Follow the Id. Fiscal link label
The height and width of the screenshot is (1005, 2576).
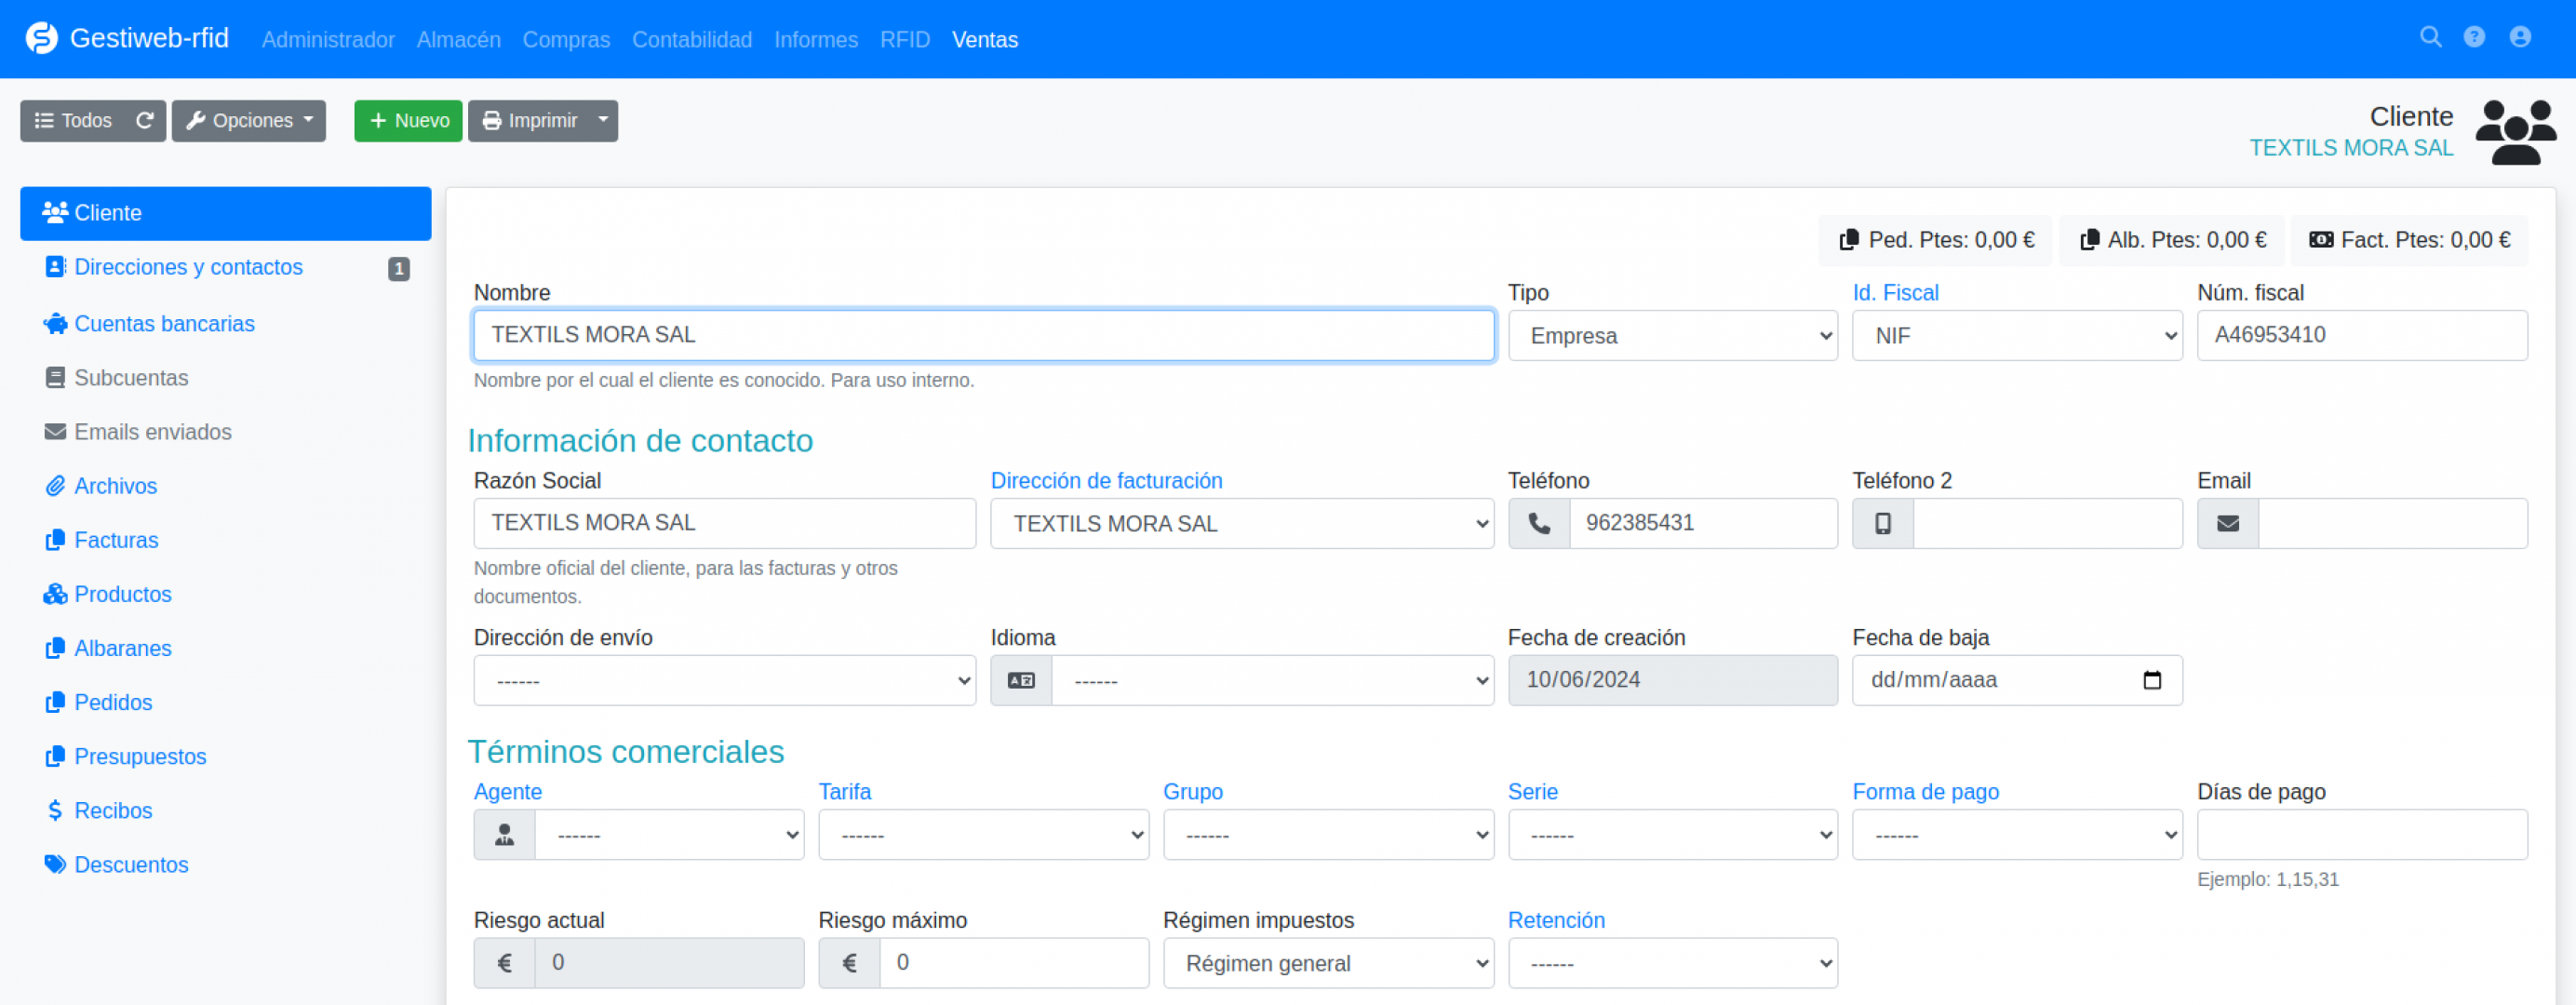1895,293
